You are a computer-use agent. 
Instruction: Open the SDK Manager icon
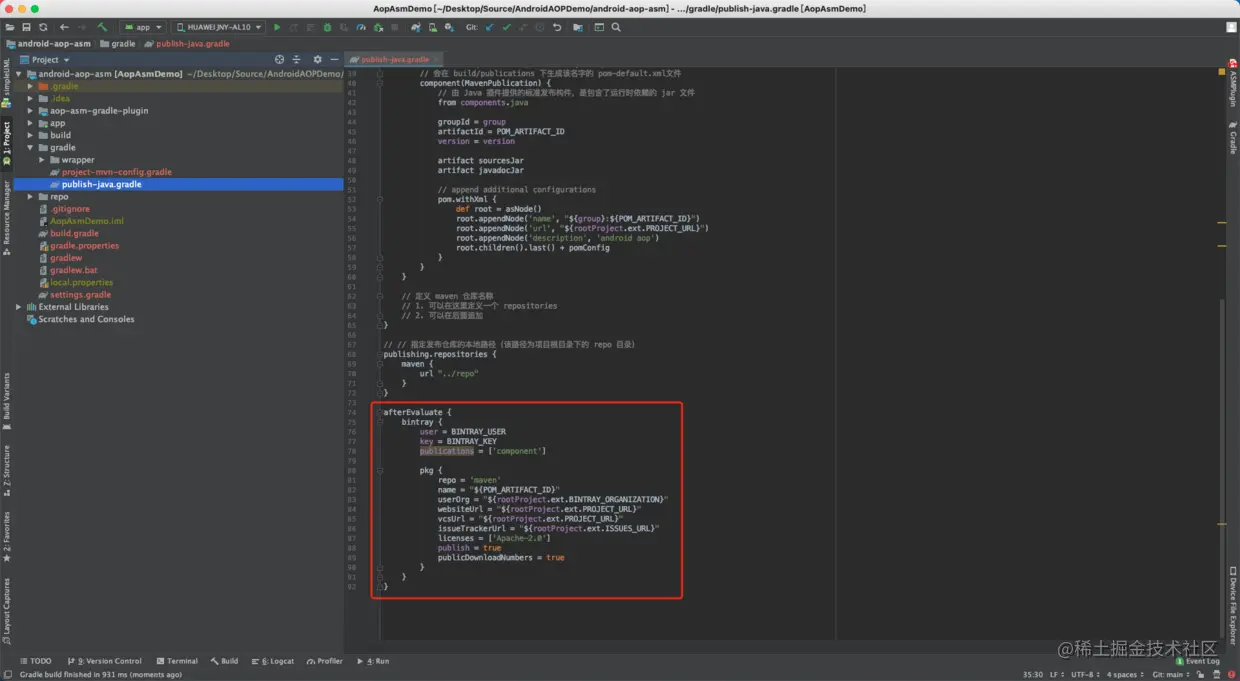449,27
